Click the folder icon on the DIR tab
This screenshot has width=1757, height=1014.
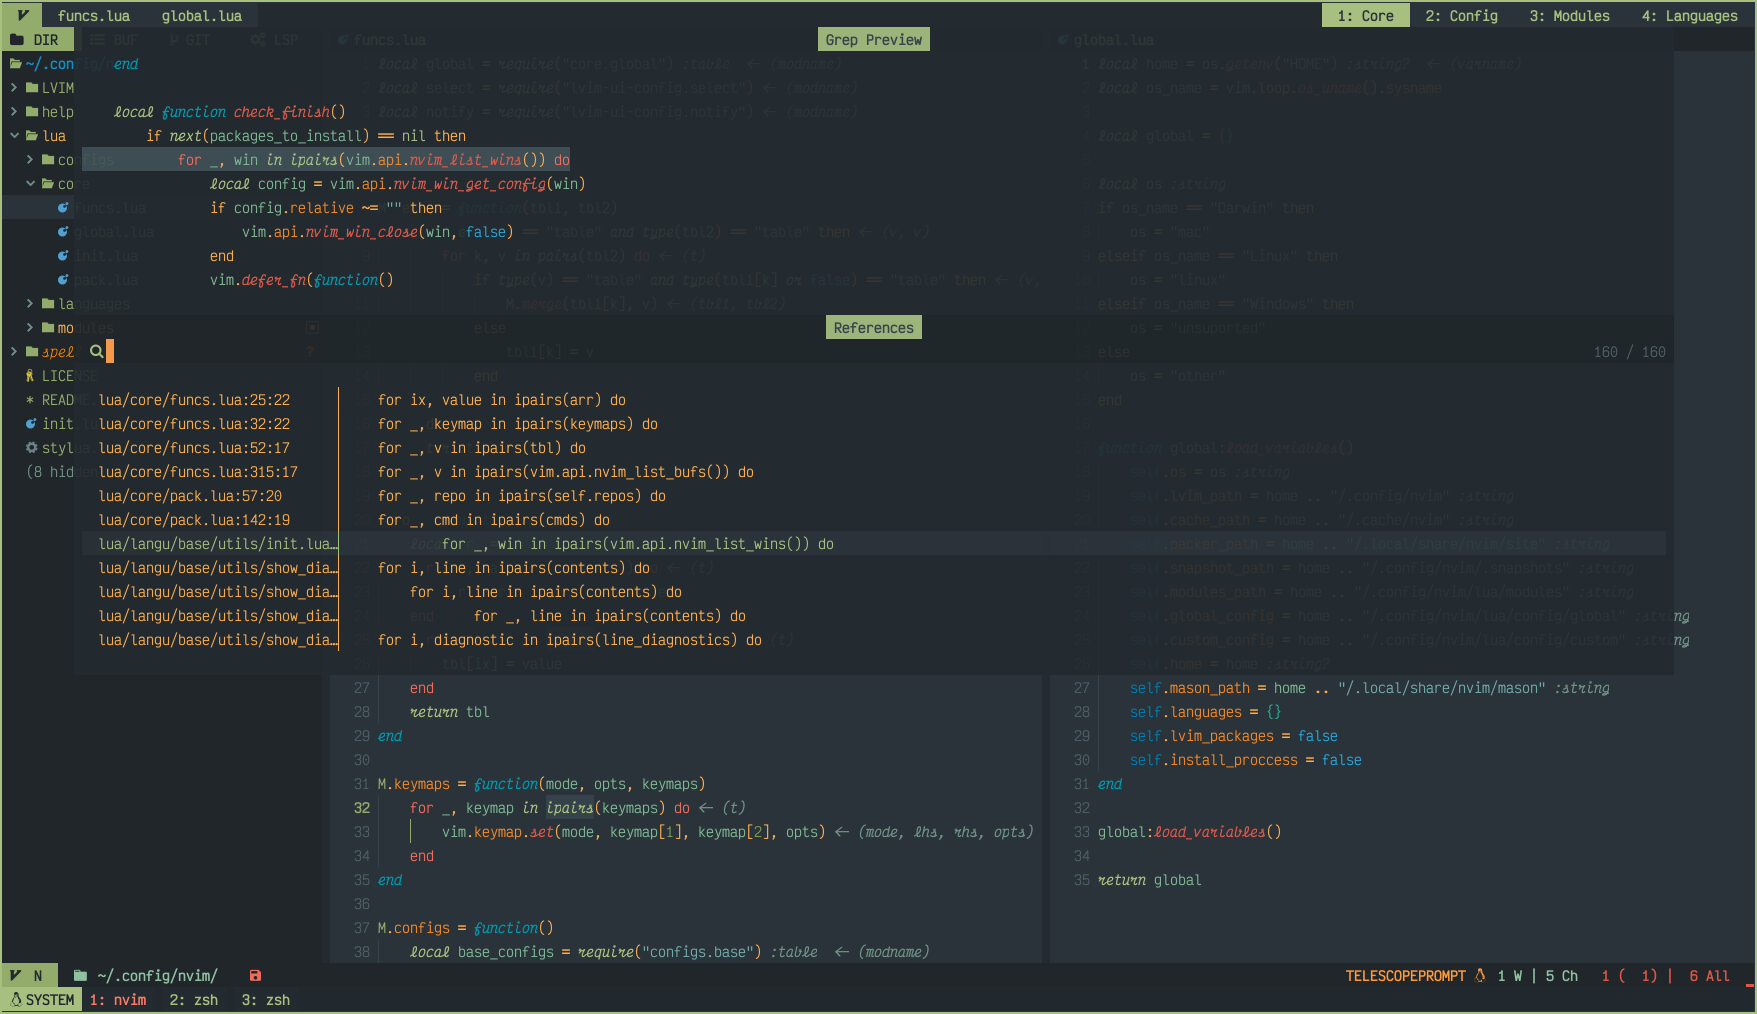[x=17, y=40]
